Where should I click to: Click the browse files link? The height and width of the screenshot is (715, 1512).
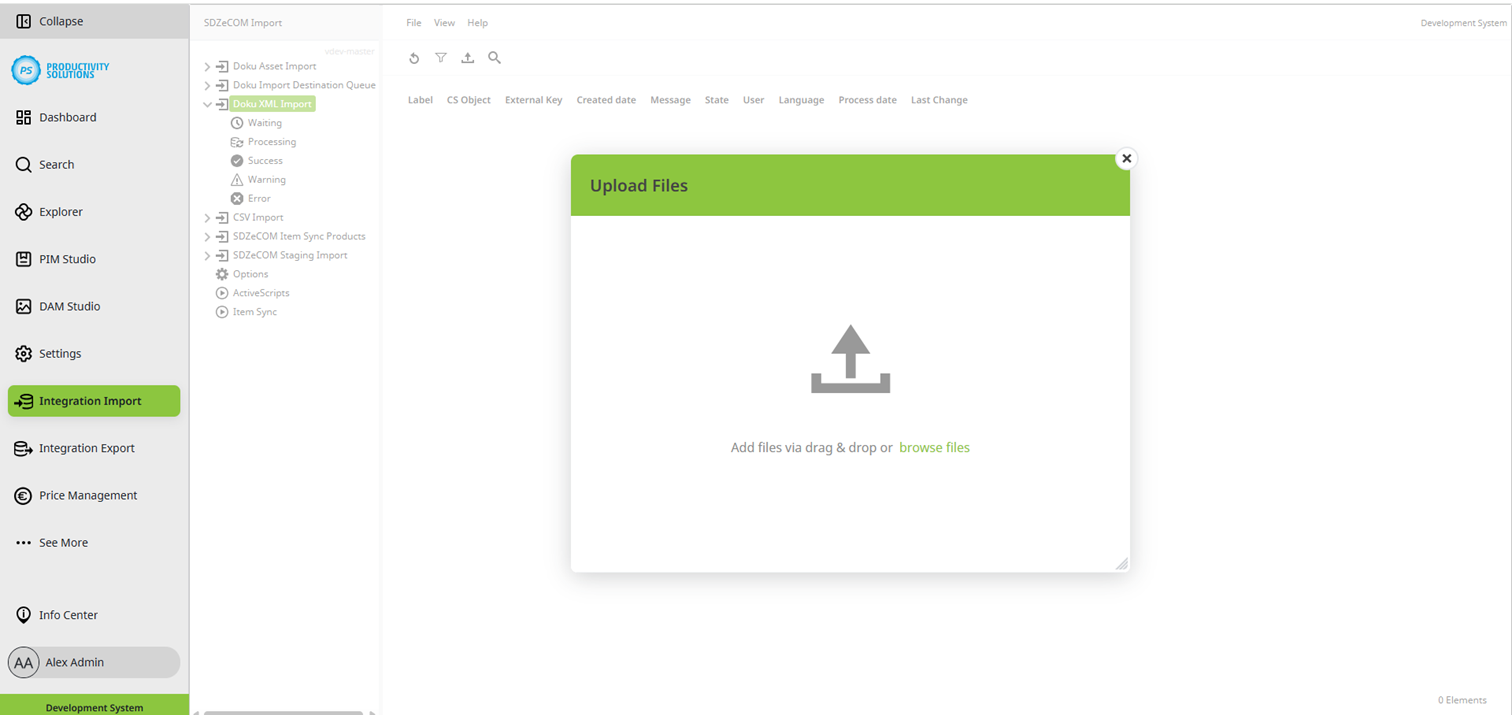pyautogui.click(x=934, y=447)
